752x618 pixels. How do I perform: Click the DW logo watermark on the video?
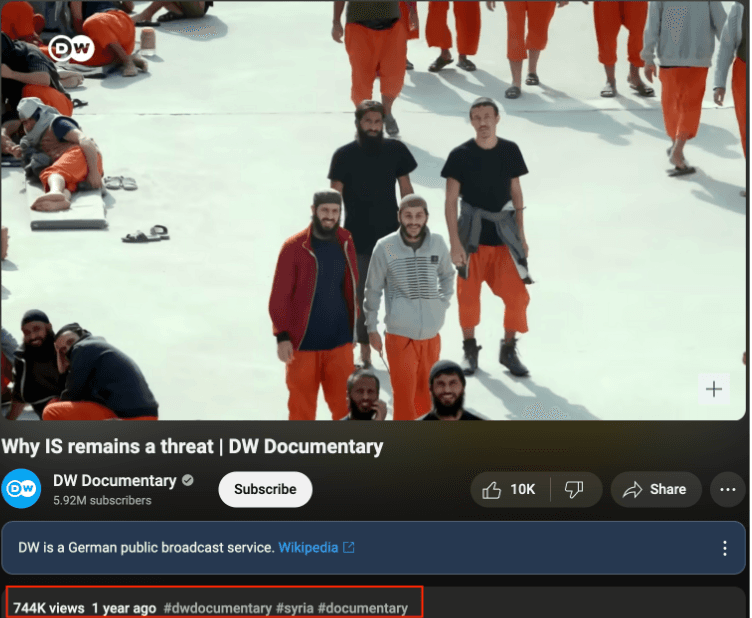coord(71,48)
